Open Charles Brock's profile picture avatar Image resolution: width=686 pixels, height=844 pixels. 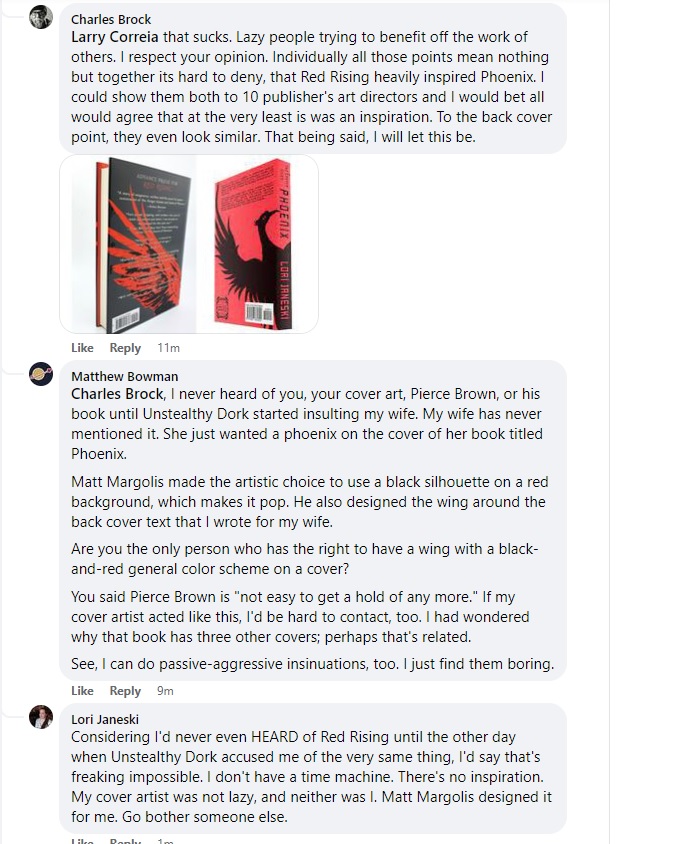[41, 17]
